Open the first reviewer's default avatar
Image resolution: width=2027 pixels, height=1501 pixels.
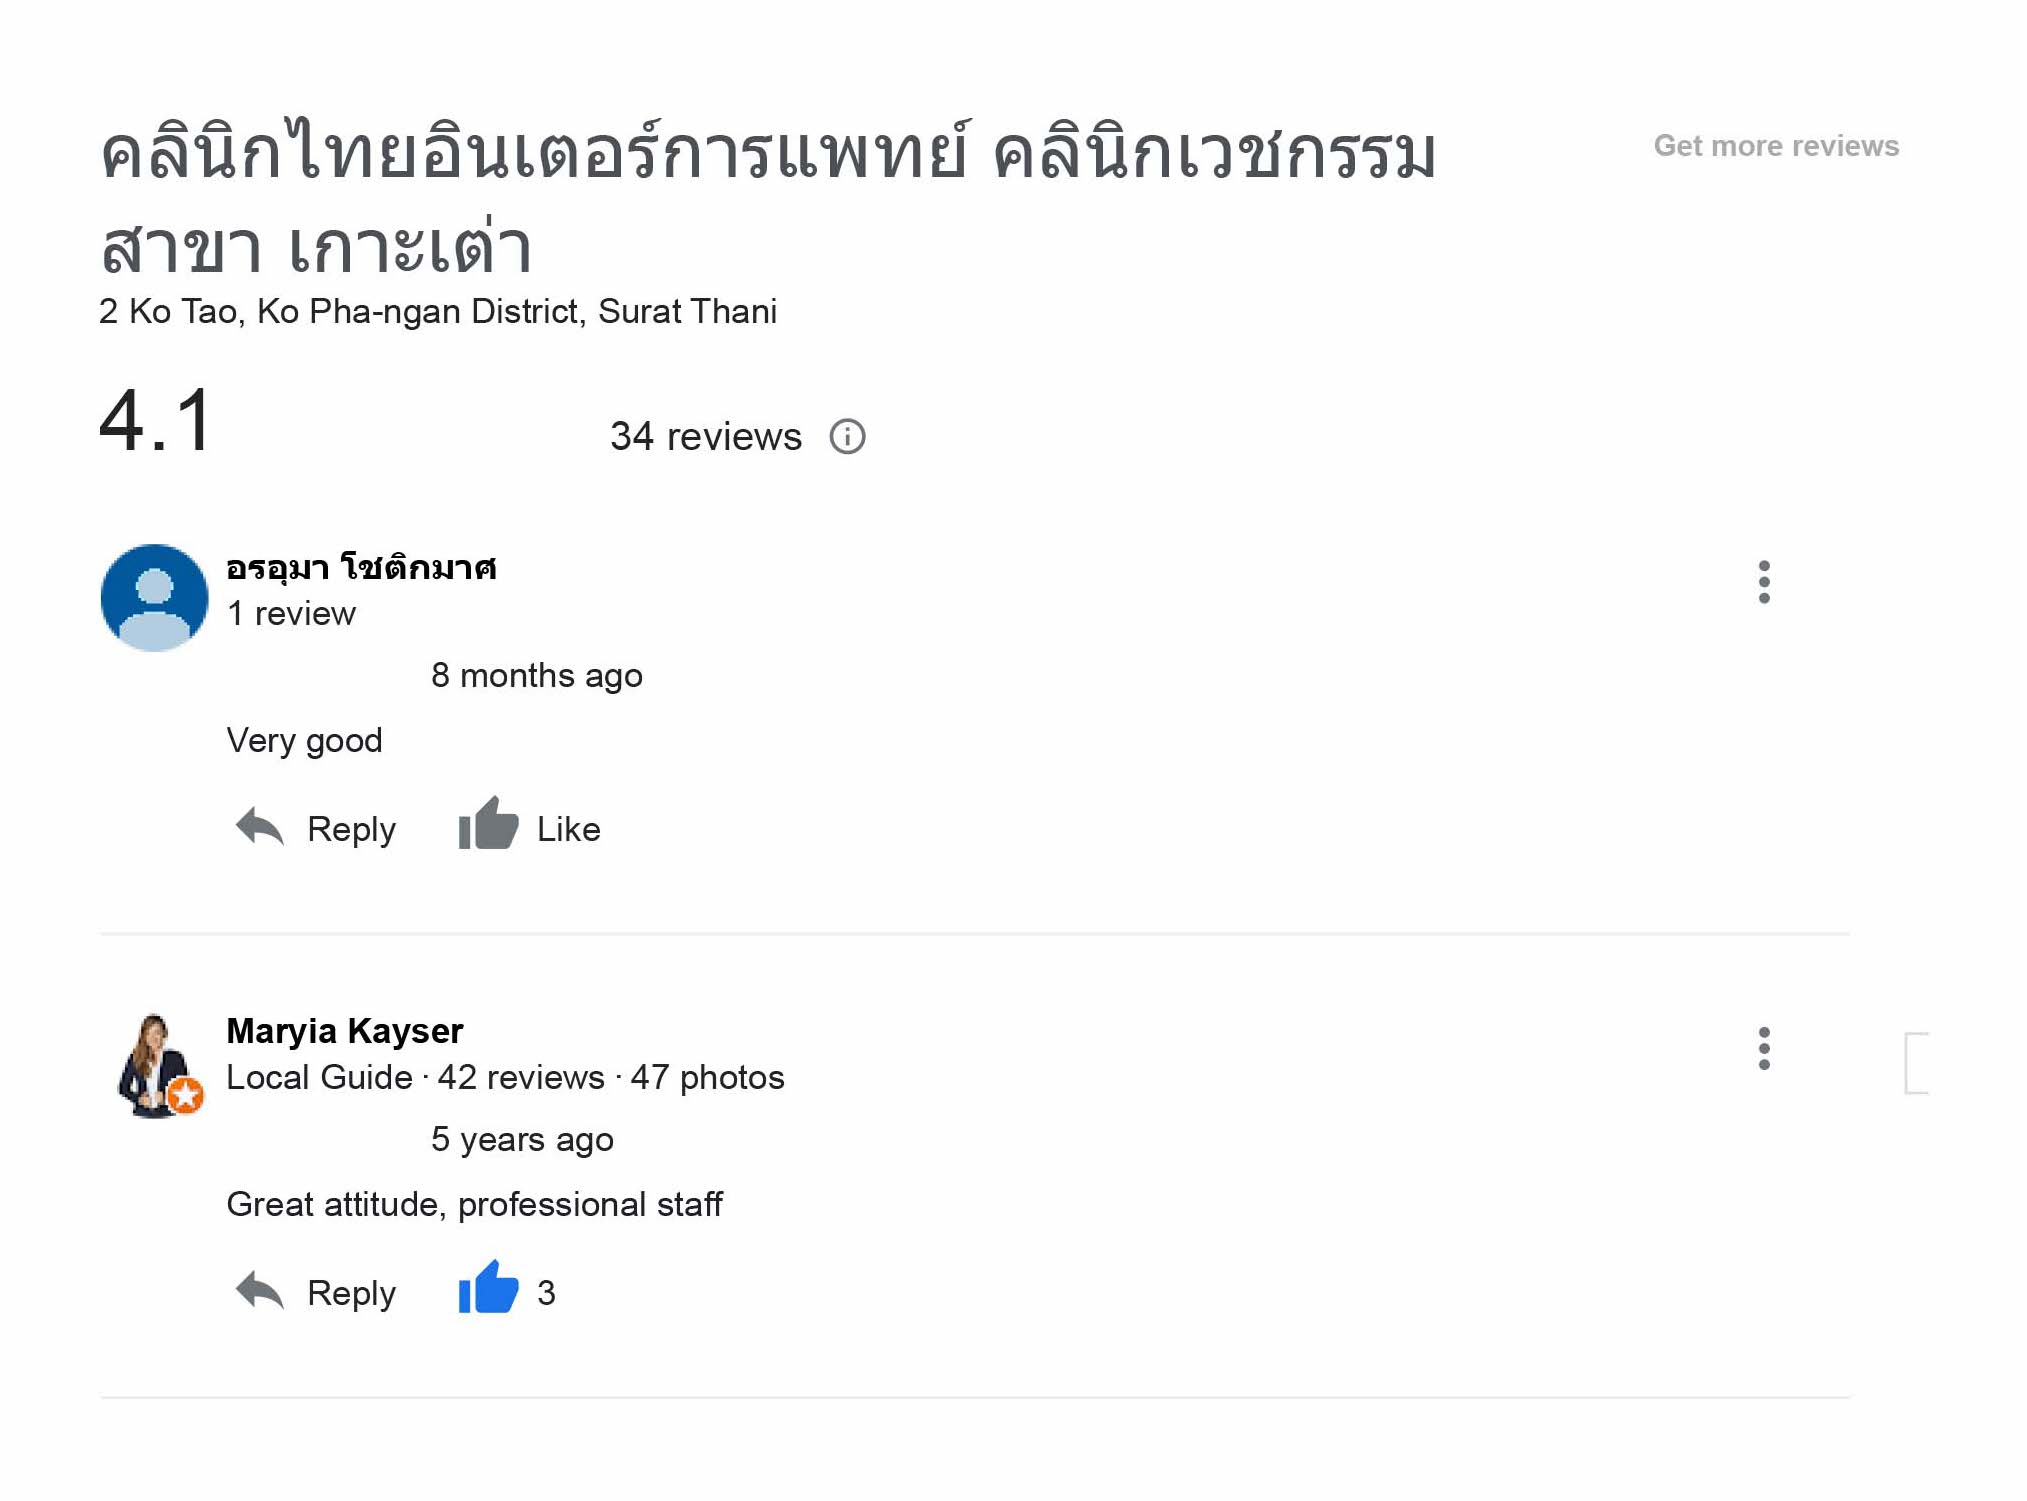[154, 598]
